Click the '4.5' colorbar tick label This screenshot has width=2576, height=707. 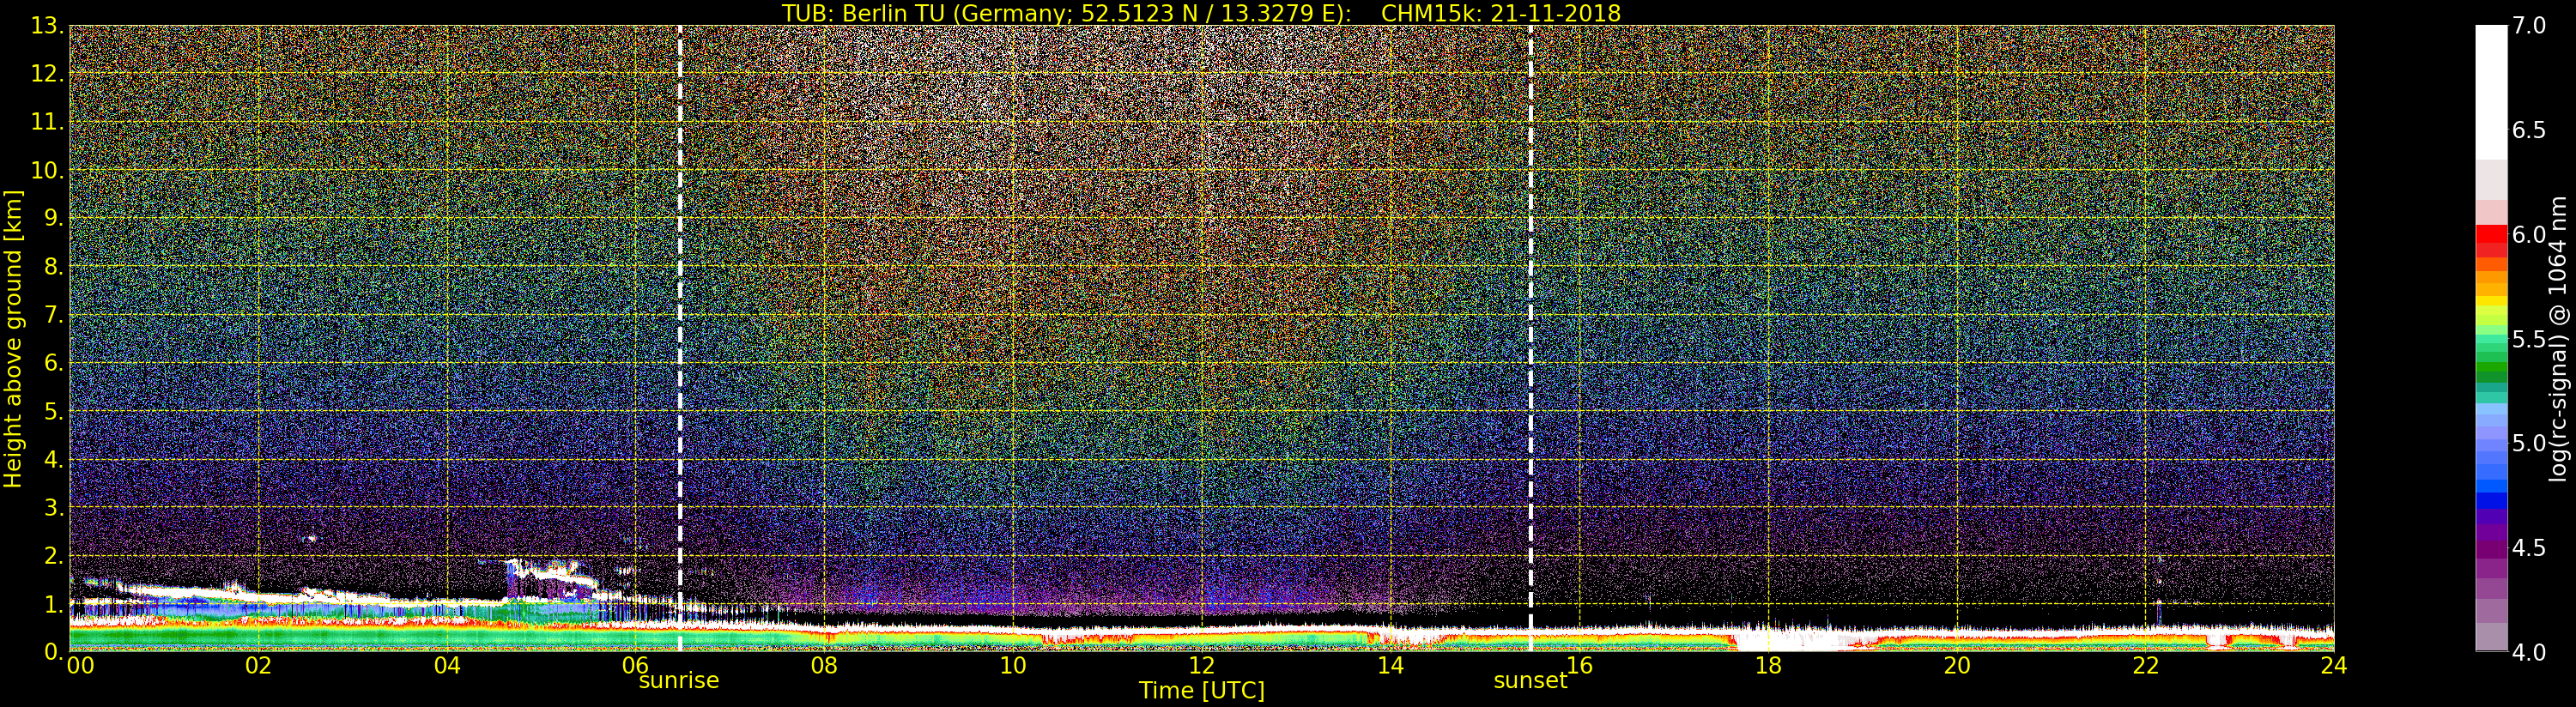(2529, 548)
